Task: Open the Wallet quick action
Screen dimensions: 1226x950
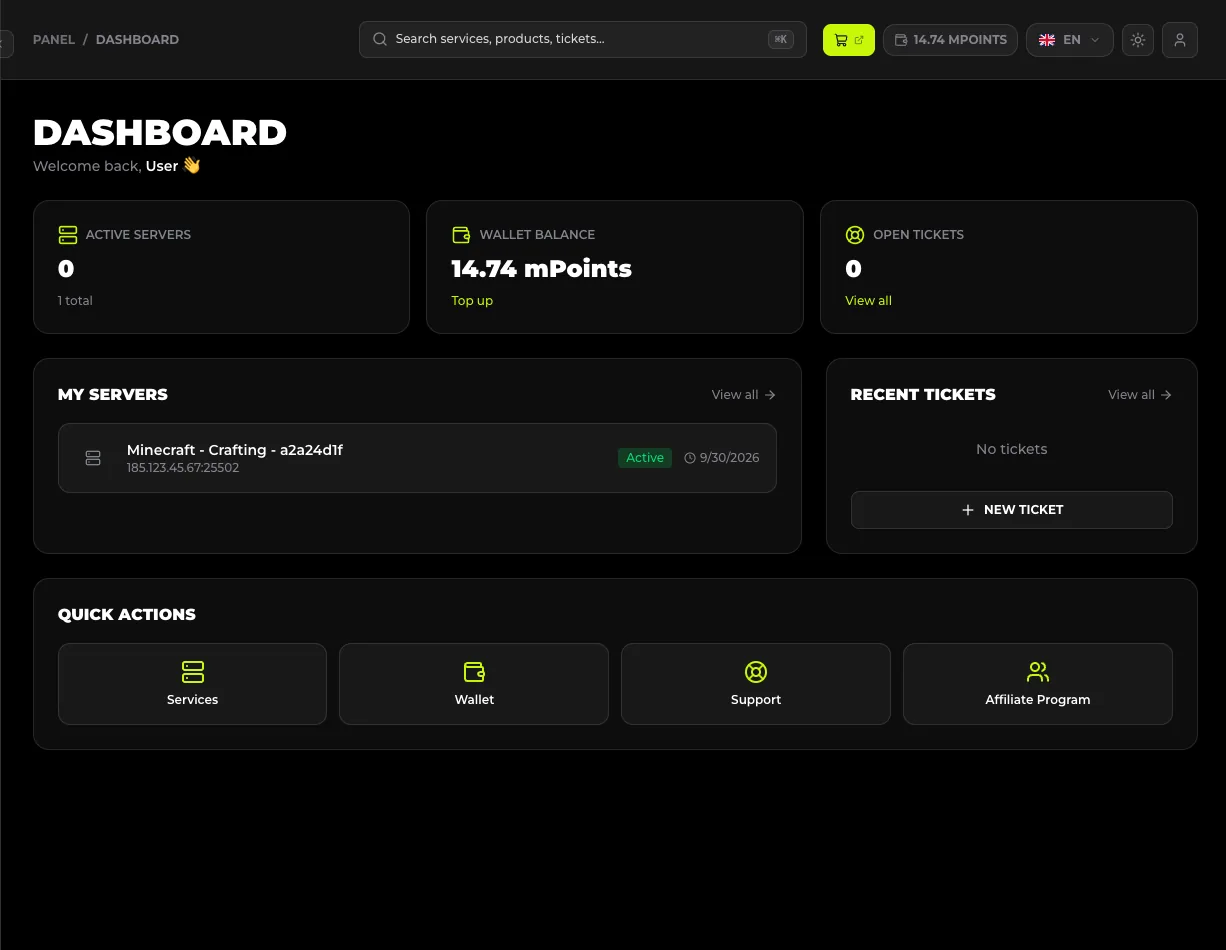Action: pos(474,684)
